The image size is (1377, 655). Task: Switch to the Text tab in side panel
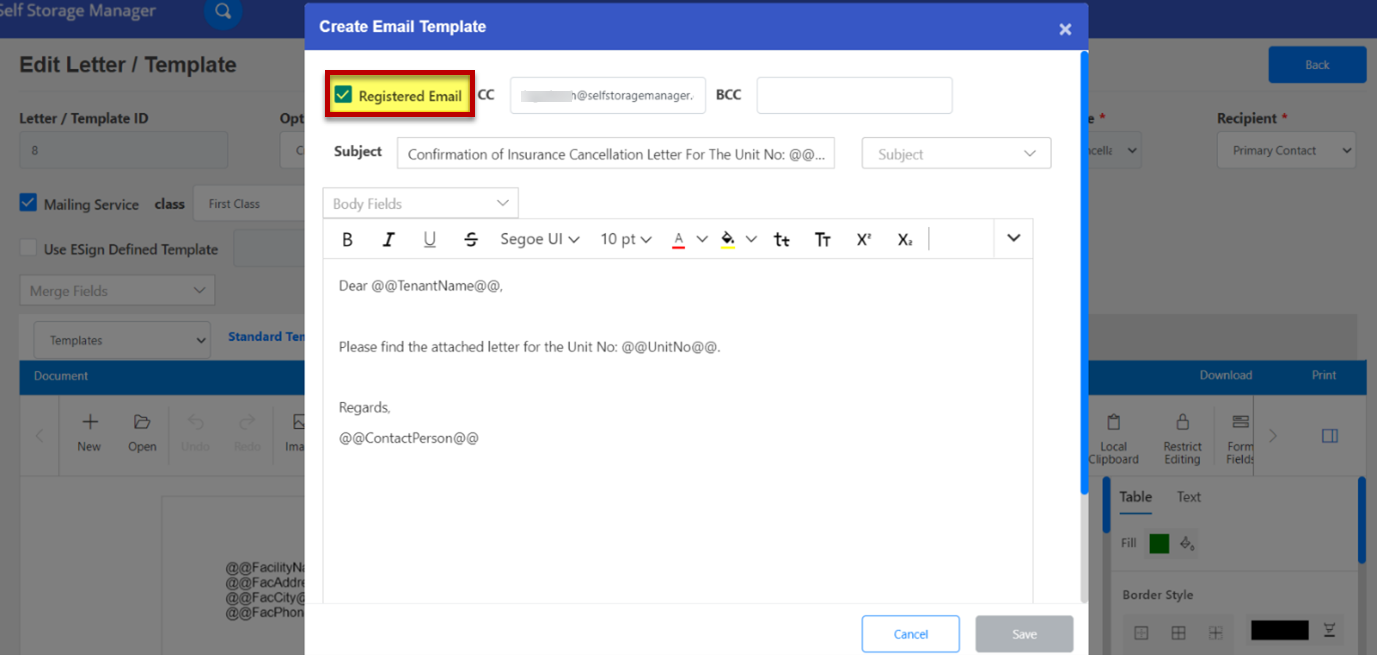(x=1188, y=497)
